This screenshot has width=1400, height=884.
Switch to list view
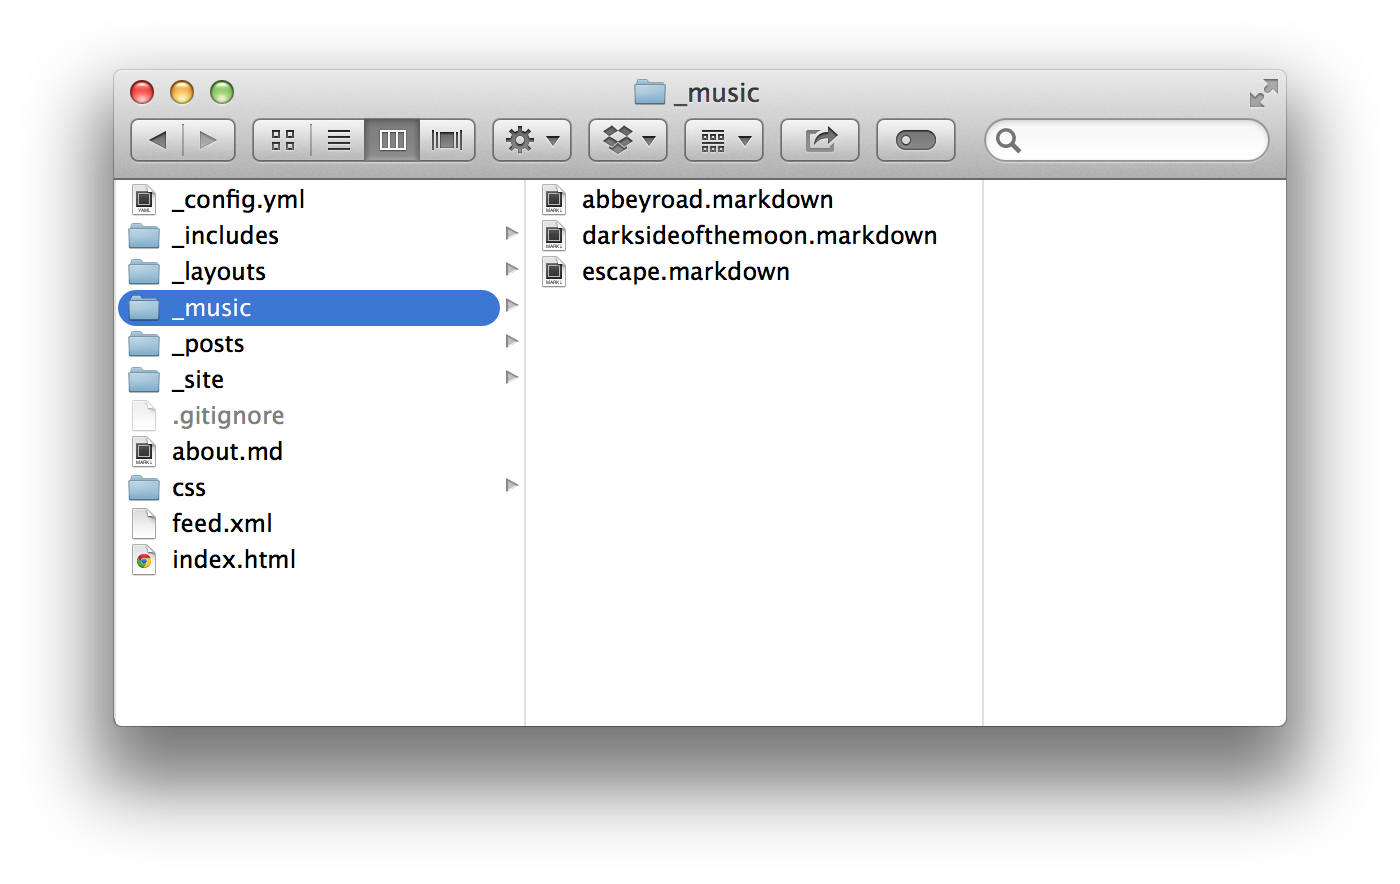337,140
